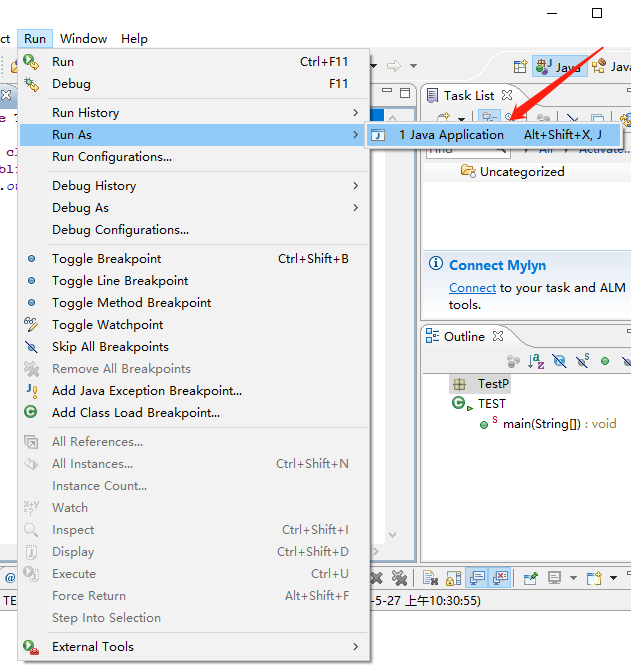Click the Remove All Terminated Launches console icon

(399, 578)
